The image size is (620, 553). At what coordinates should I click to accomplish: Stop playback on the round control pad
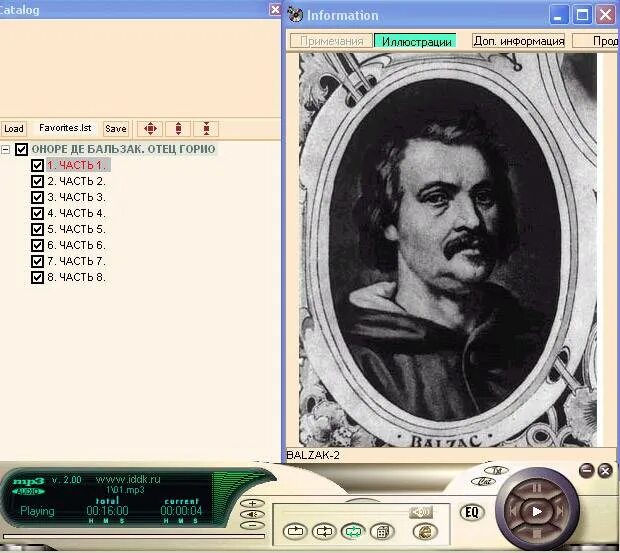pos(536,535)
